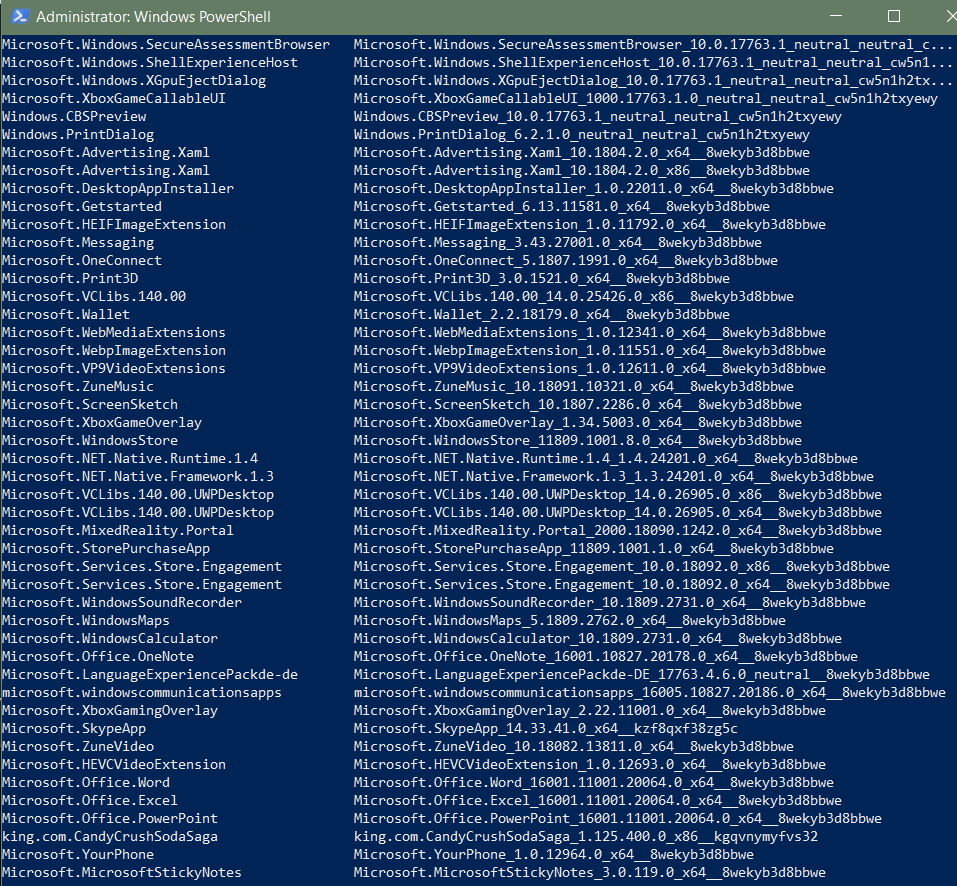Select microsoft.windowscommunicationsapps name entry
The width and height of the screenshot is (957, 886).
pos(142,693)
